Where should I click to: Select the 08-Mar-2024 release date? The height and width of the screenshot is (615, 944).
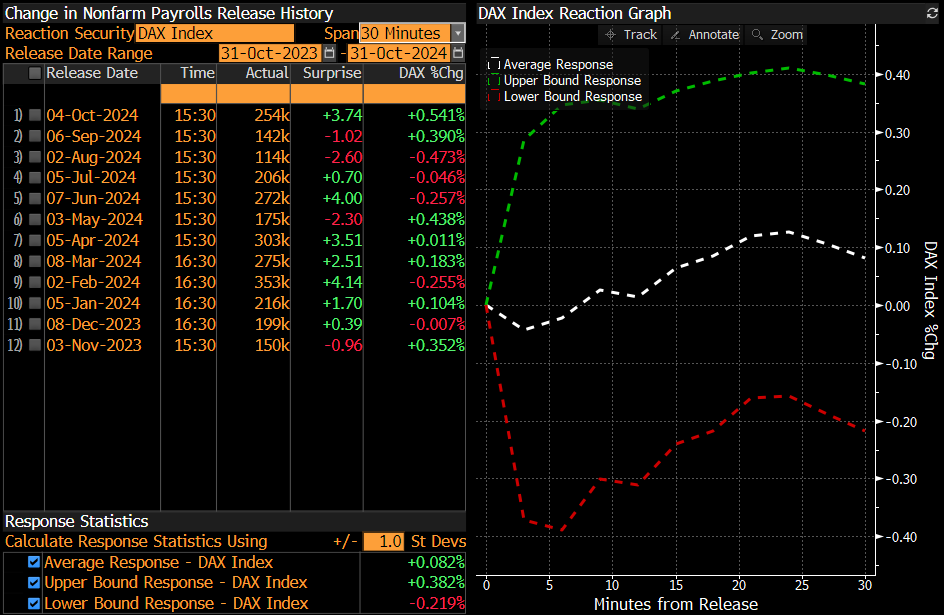93,262
